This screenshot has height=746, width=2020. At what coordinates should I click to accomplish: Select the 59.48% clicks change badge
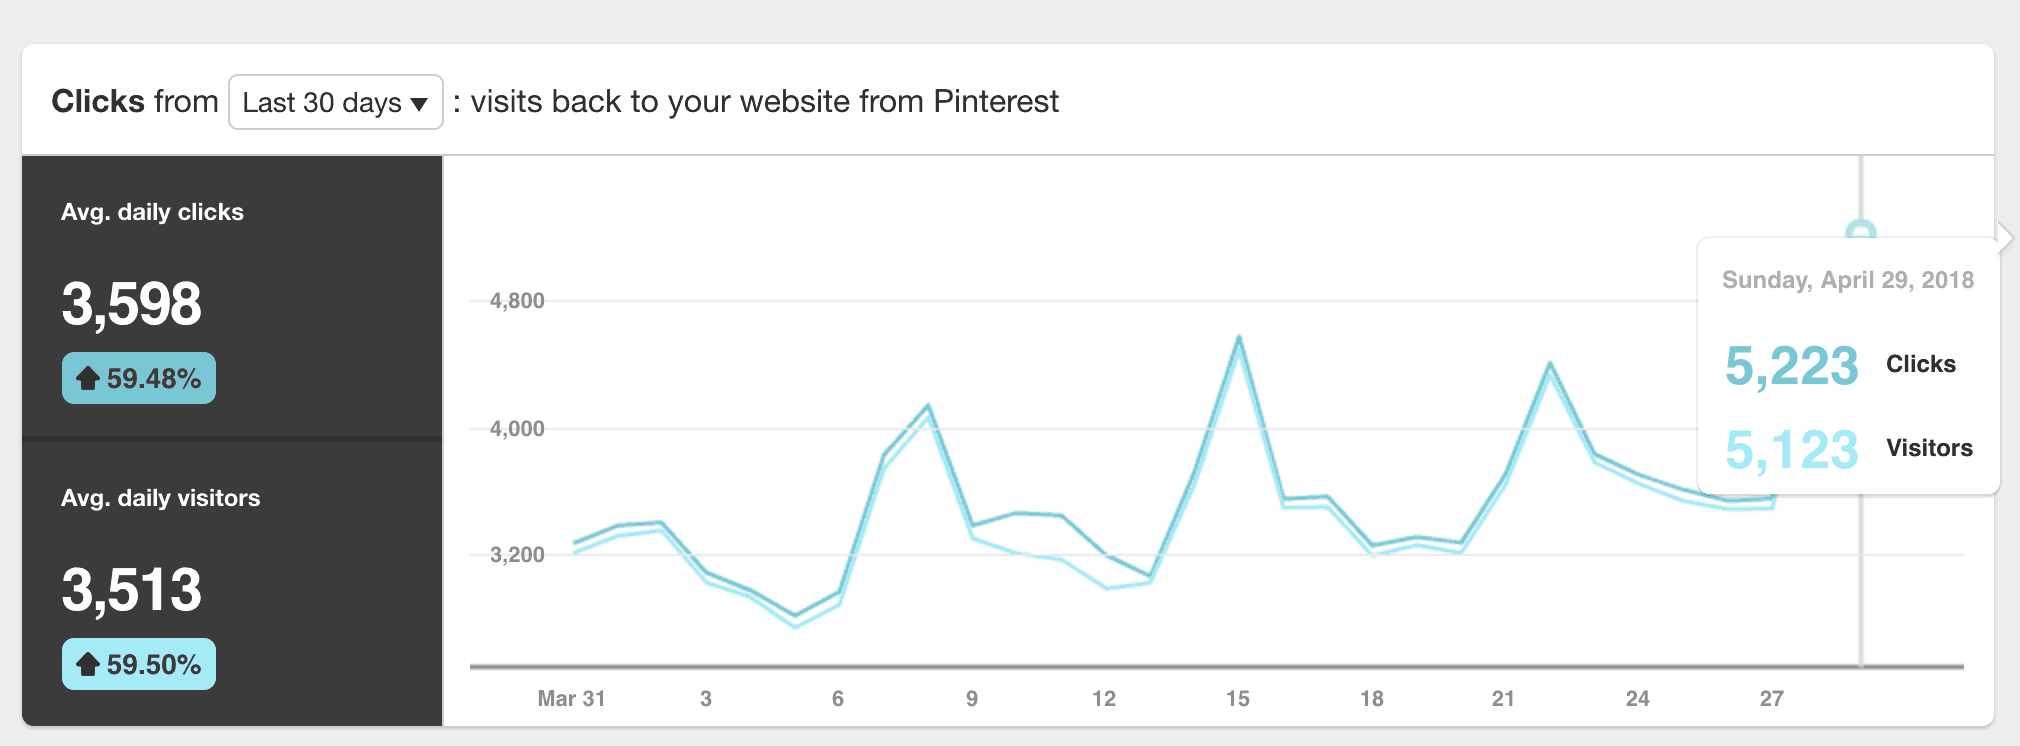click(139, 378)
